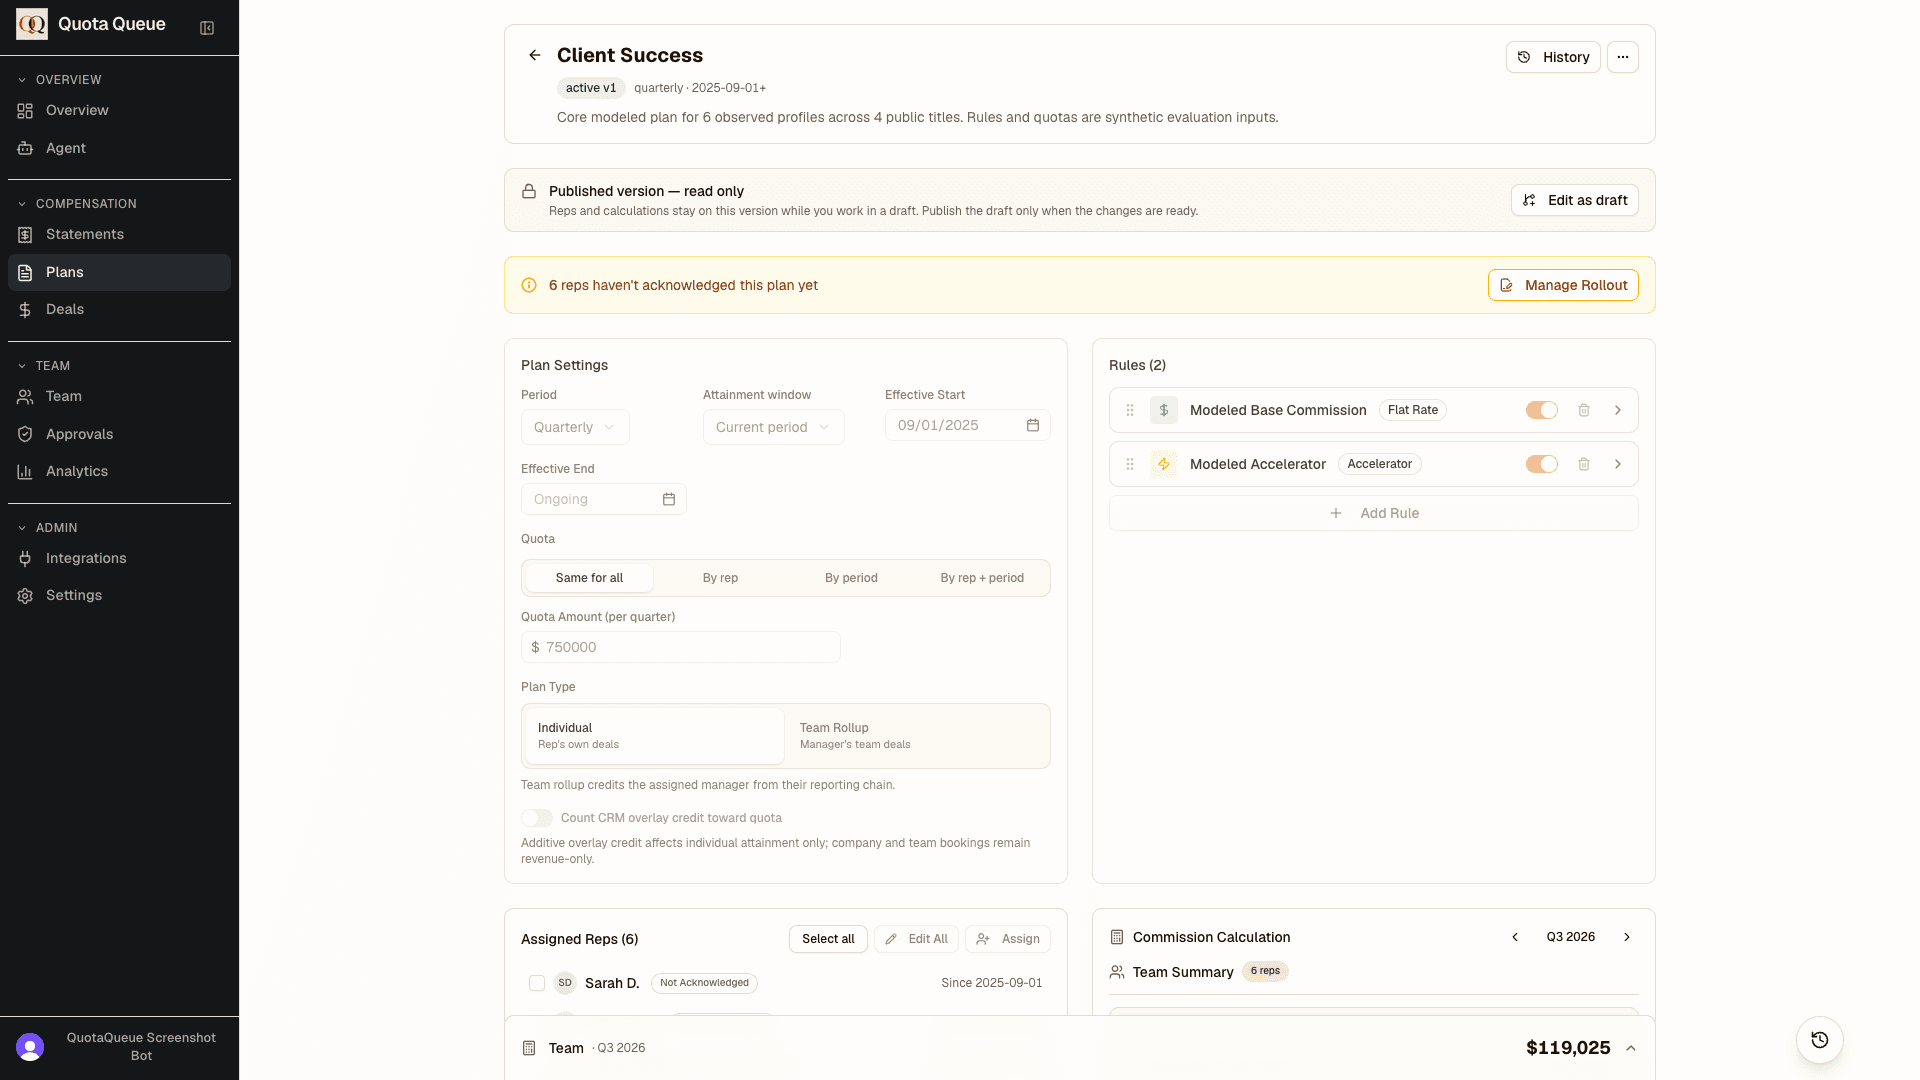This screenshot has height=1080, width=1920.
Task: Switch quota mode to By rep
Action: [x=720, y=578]
